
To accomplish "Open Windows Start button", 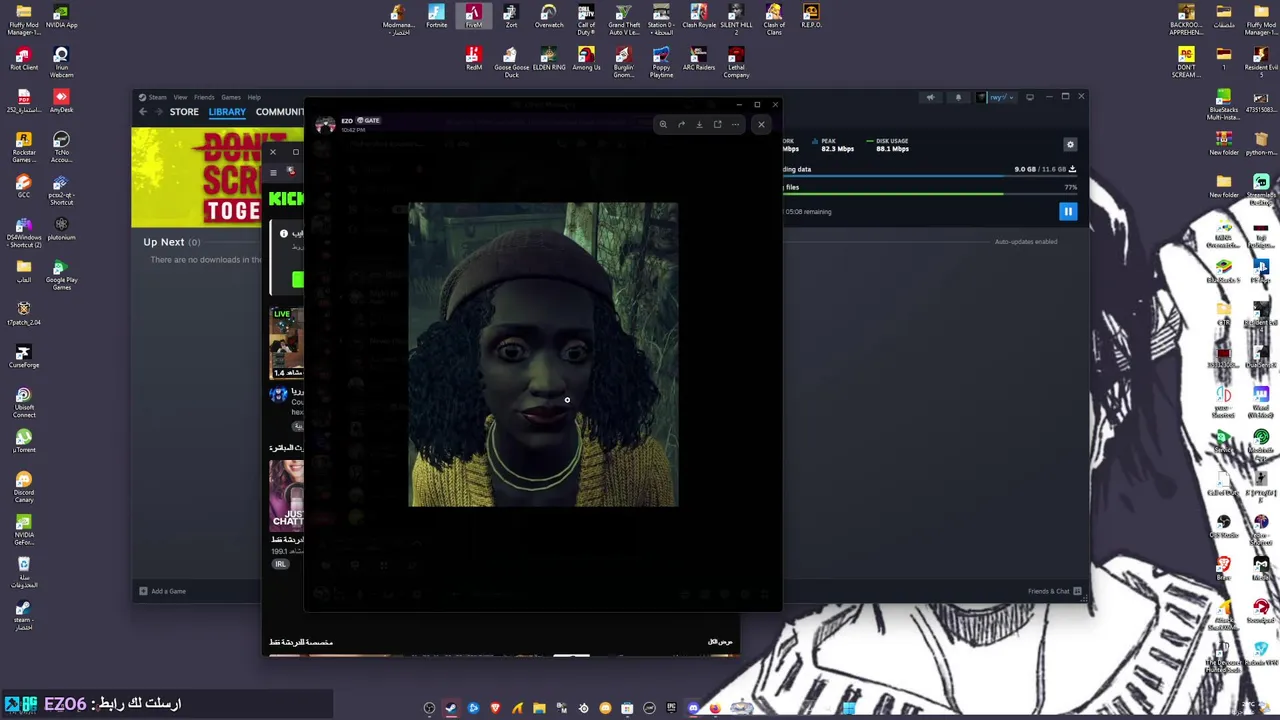I will tap(849, 708).
